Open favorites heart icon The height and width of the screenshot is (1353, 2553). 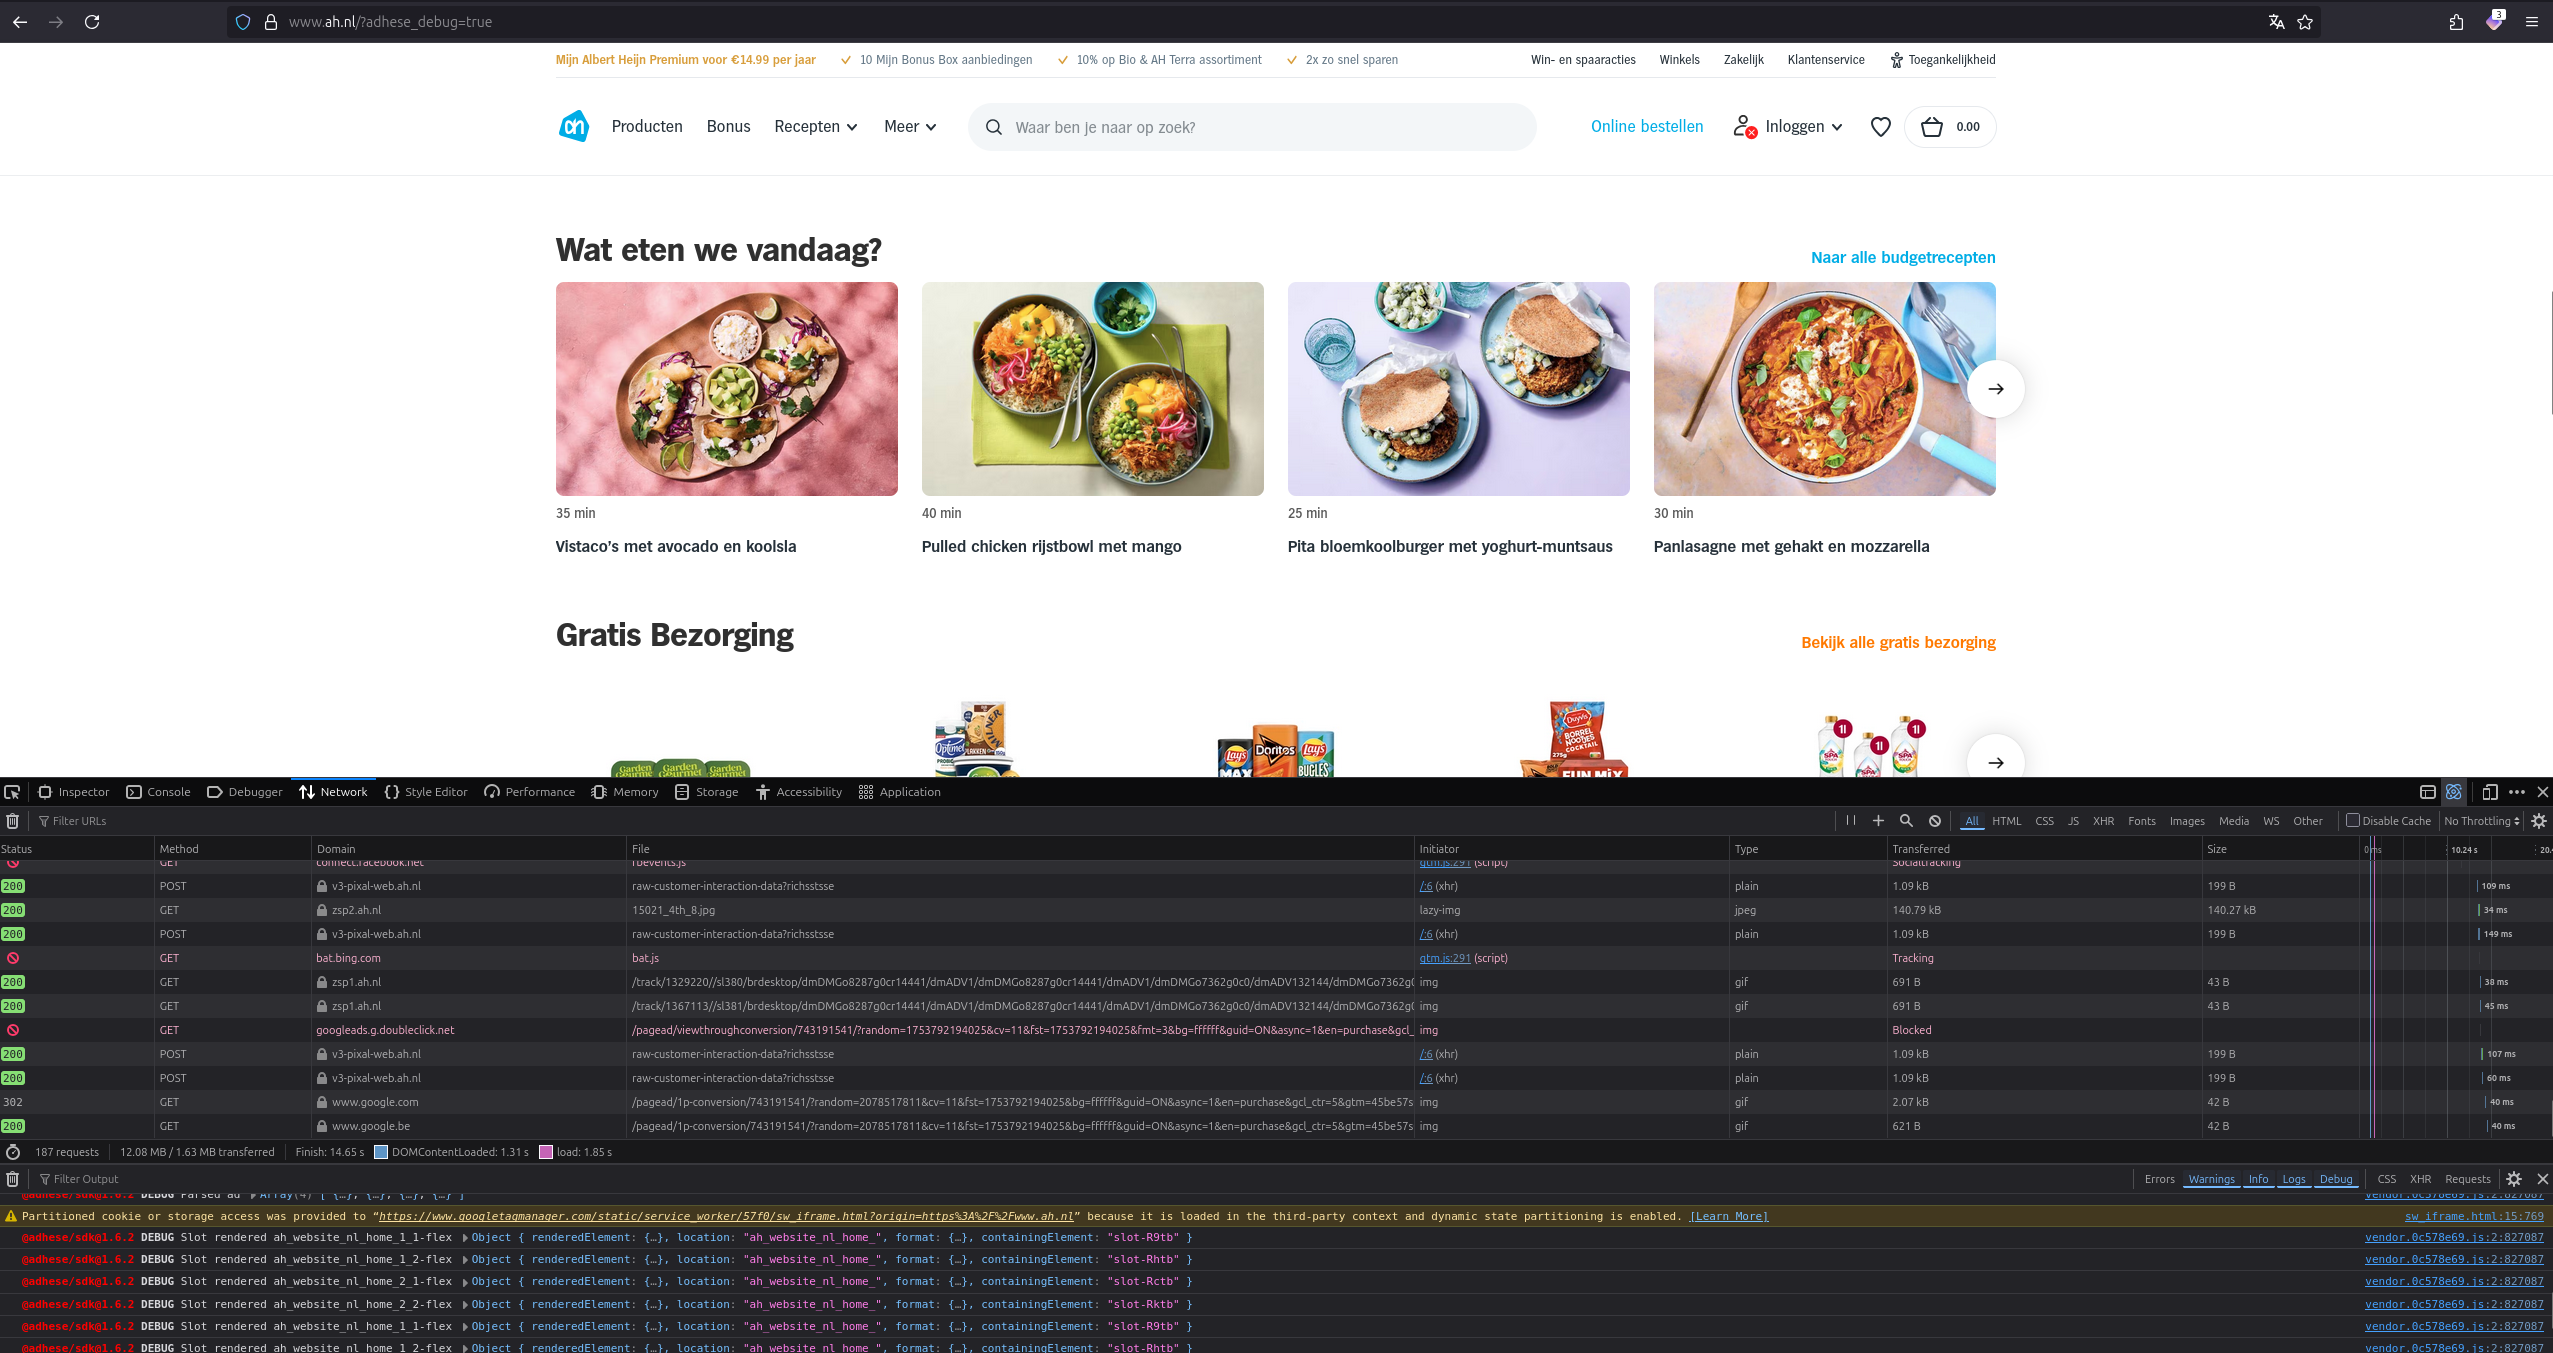pos(1881,127)
